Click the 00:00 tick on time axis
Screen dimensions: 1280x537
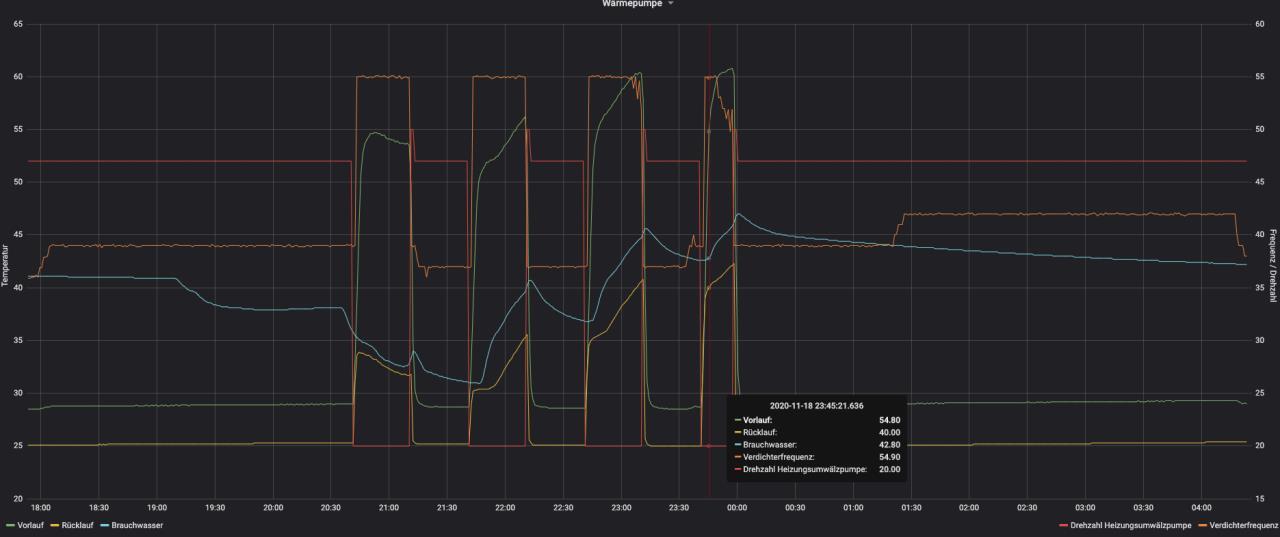[737, 508]
